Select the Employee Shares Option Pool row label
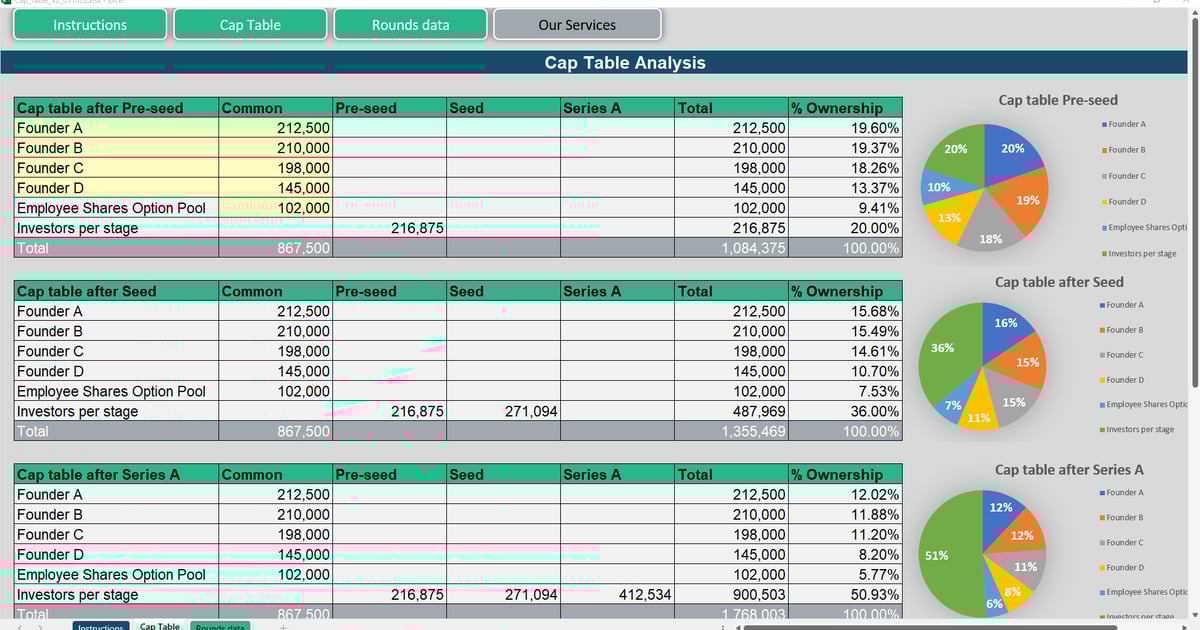 (115, 208)
